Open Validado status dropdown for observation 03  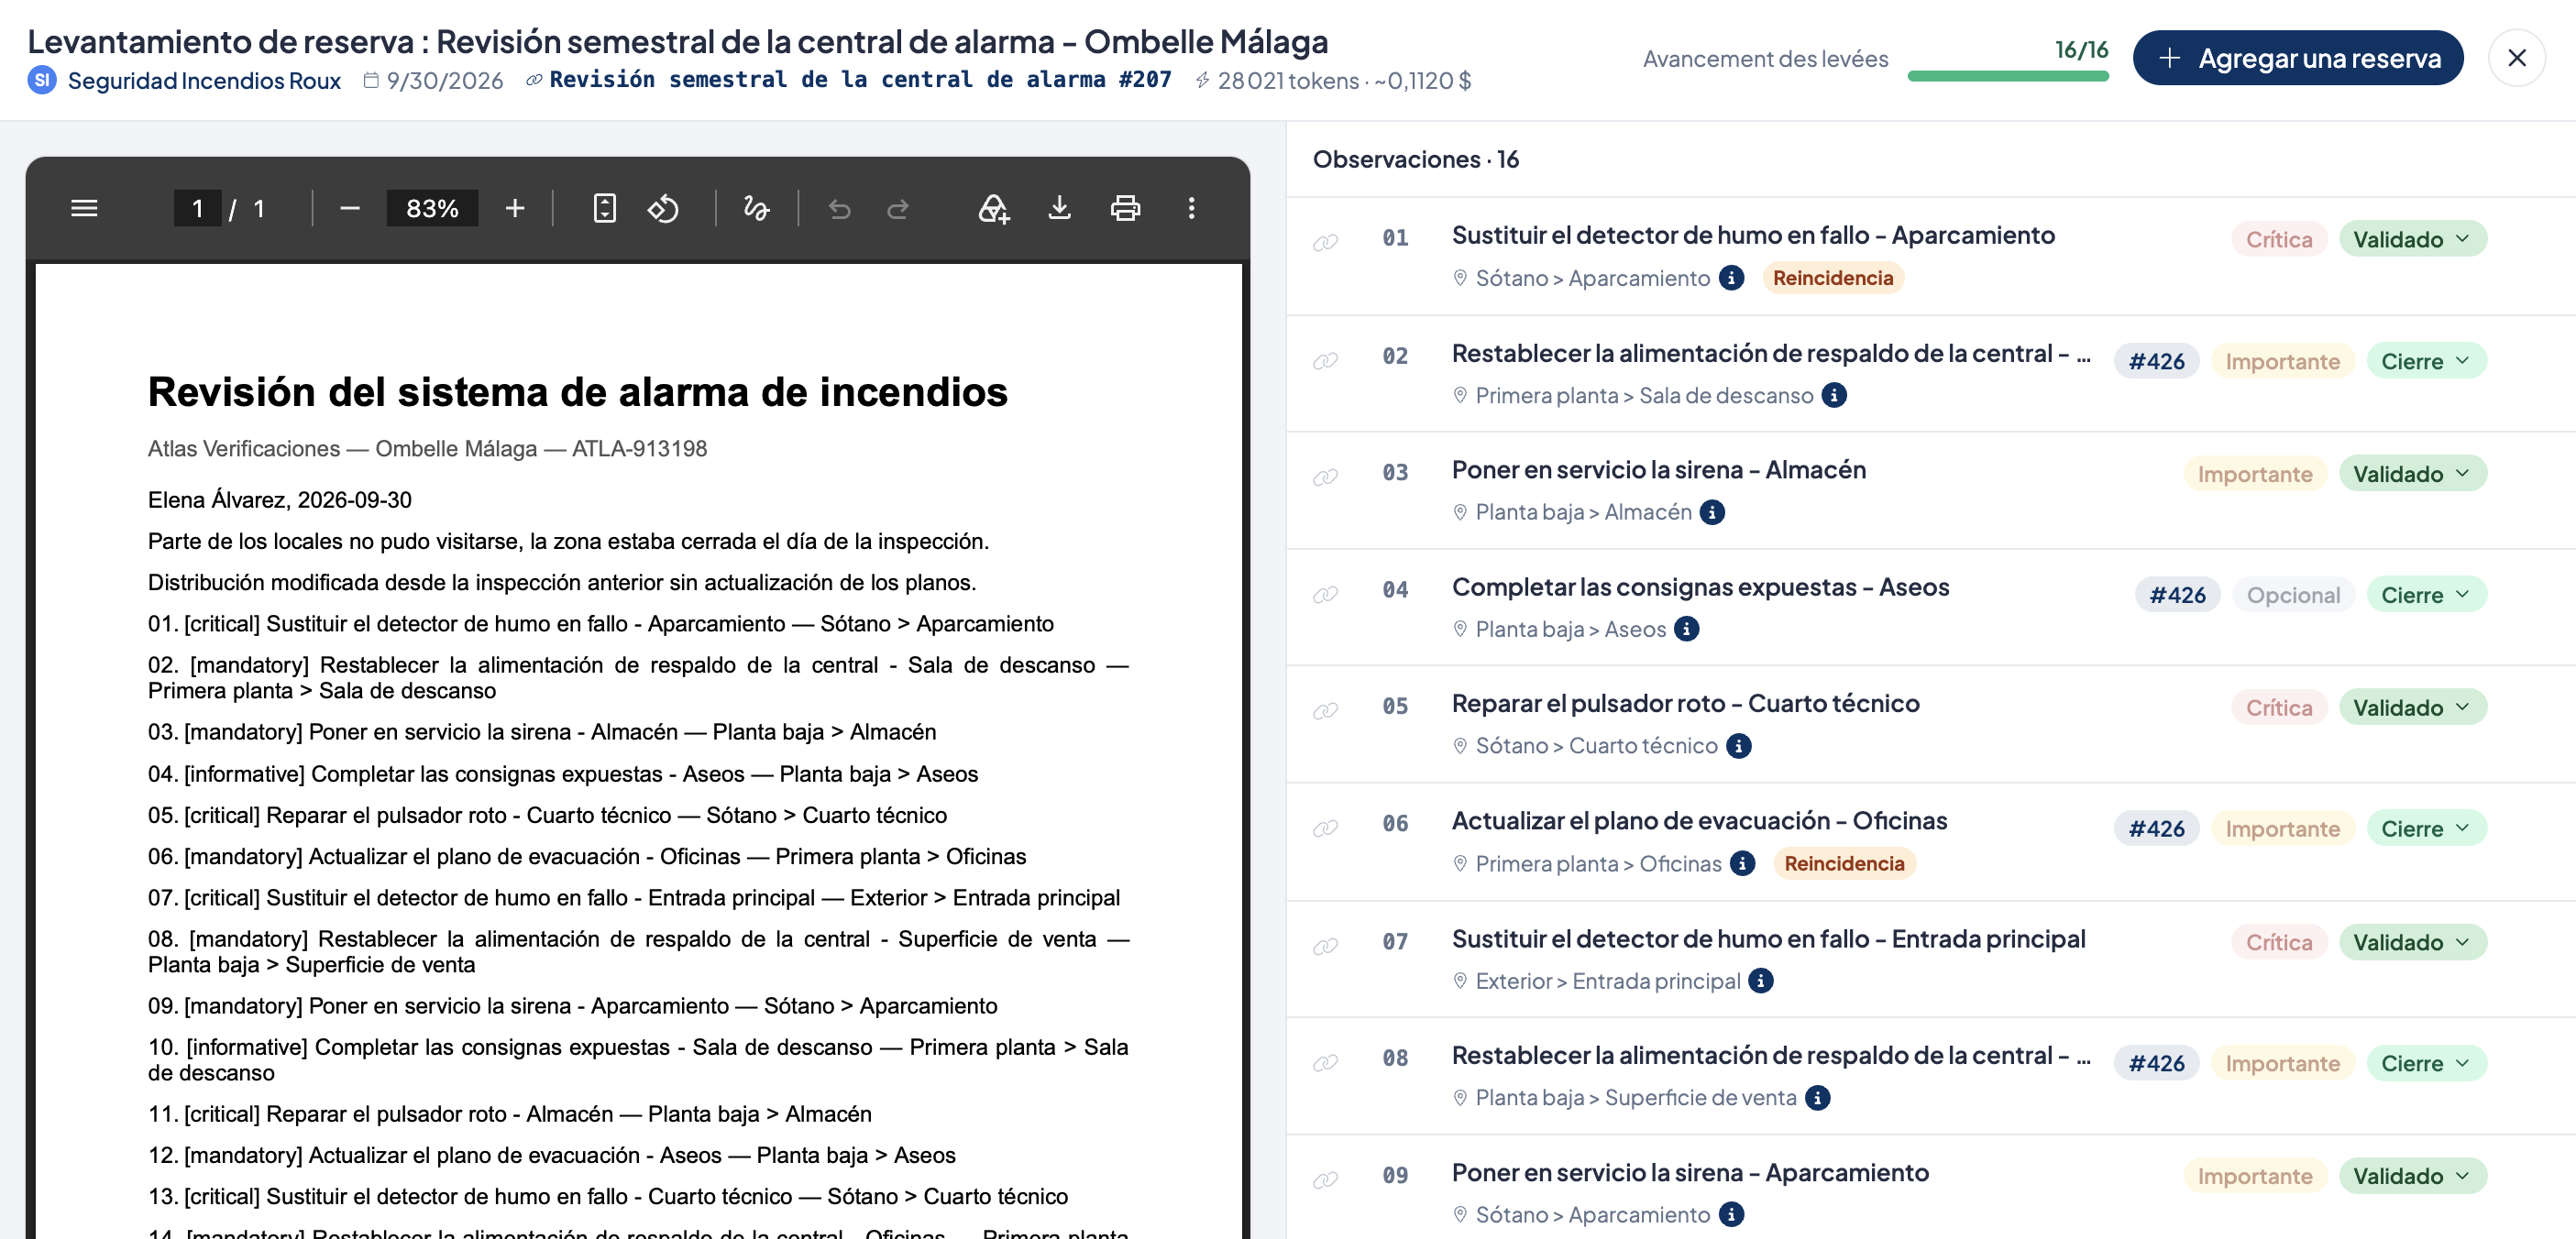(x=2411, y=474)
